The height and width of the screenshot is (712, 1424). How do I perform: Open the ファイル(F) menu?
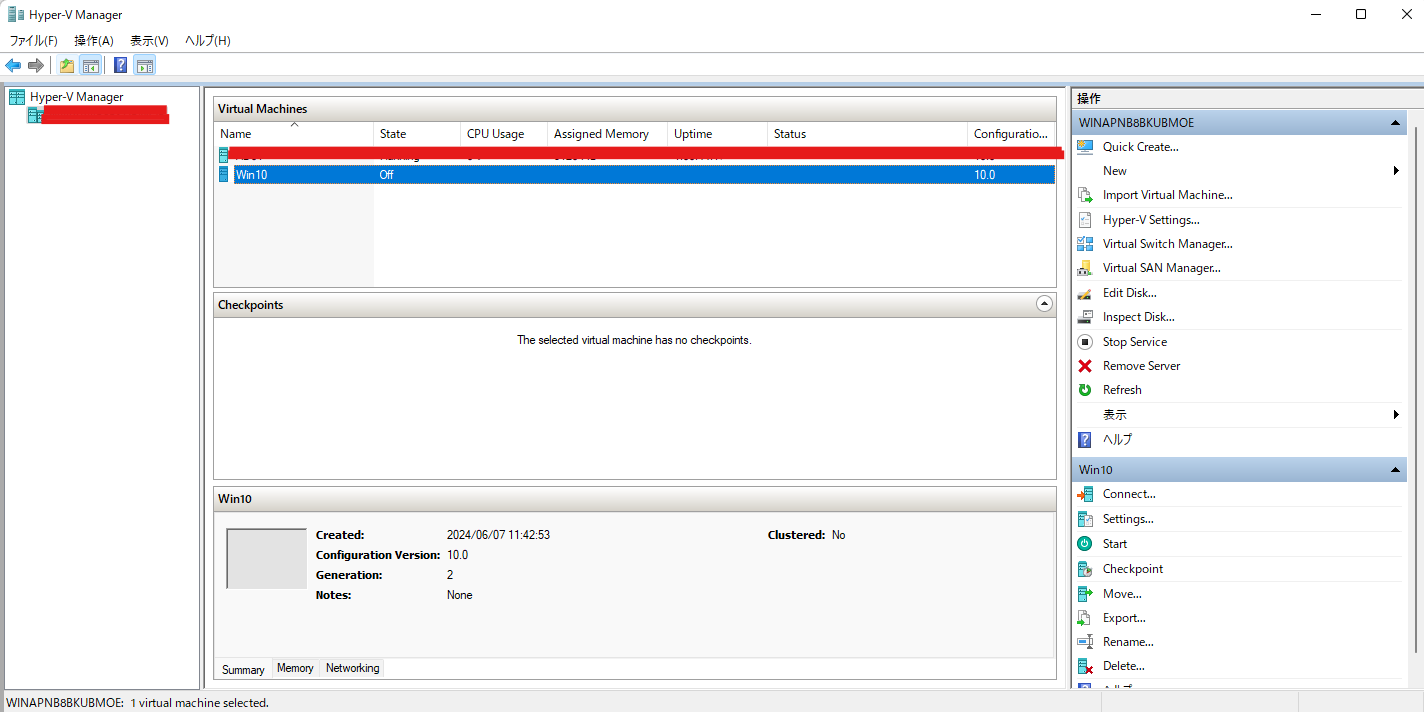click(34, 41)
